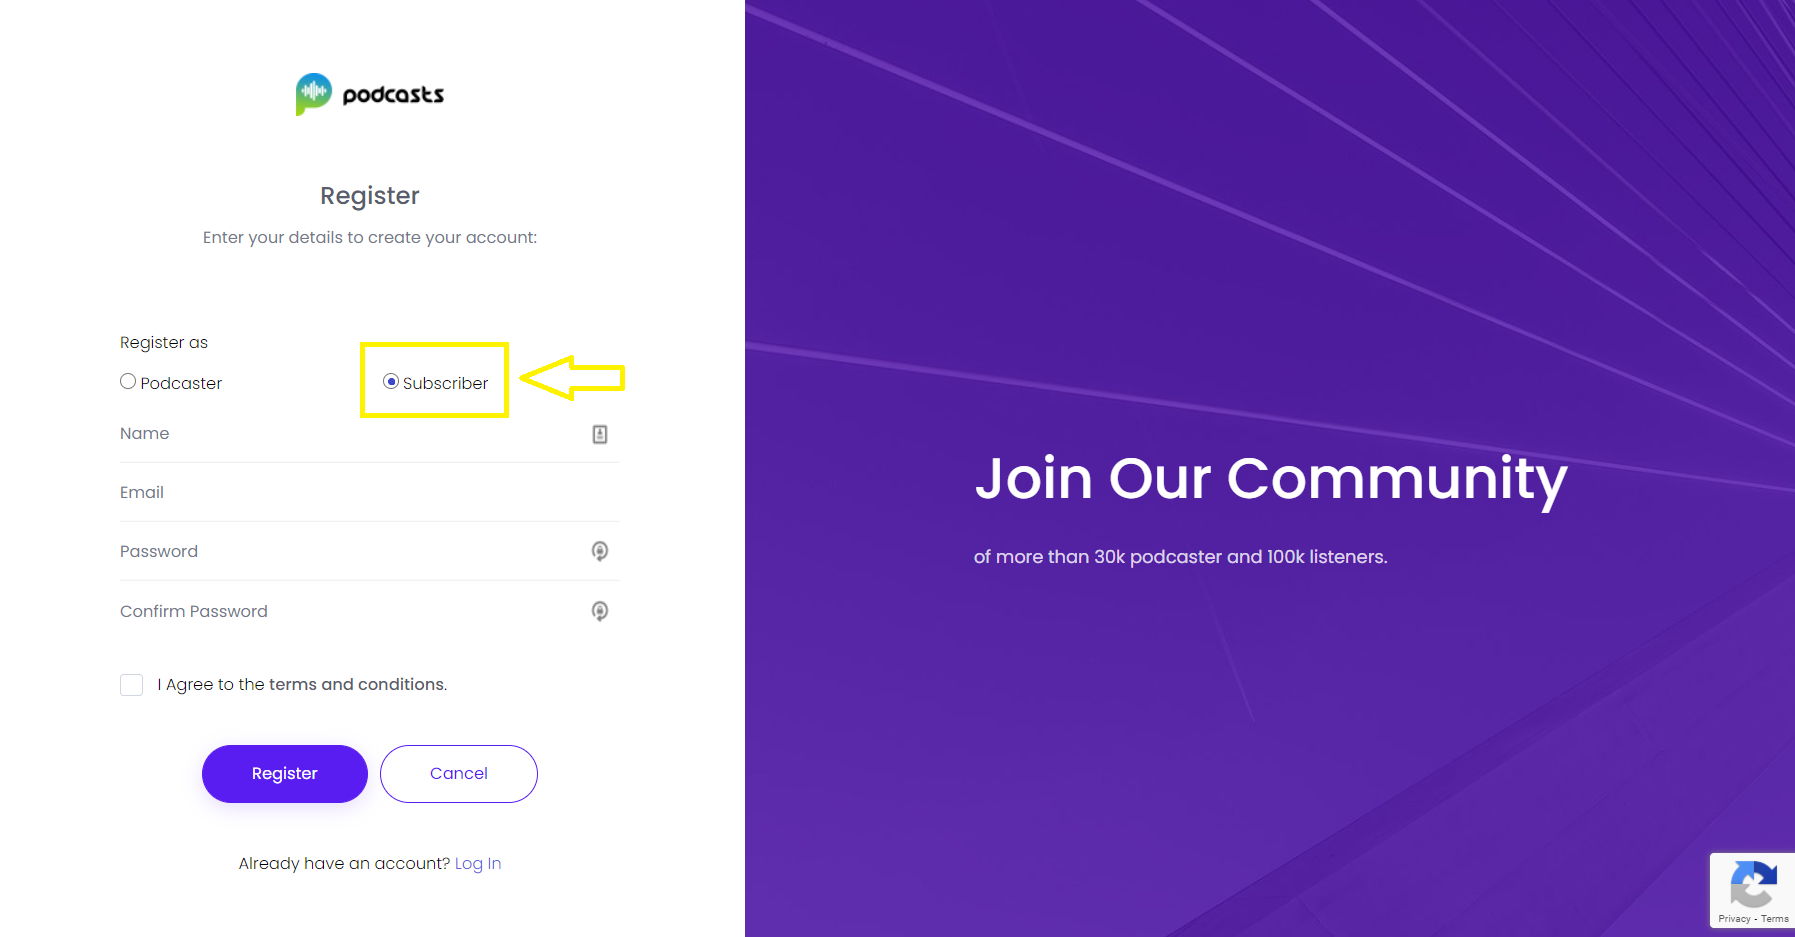Click the Cancel button
This screenshot has width=1795, height=937.
pos(459,774)
